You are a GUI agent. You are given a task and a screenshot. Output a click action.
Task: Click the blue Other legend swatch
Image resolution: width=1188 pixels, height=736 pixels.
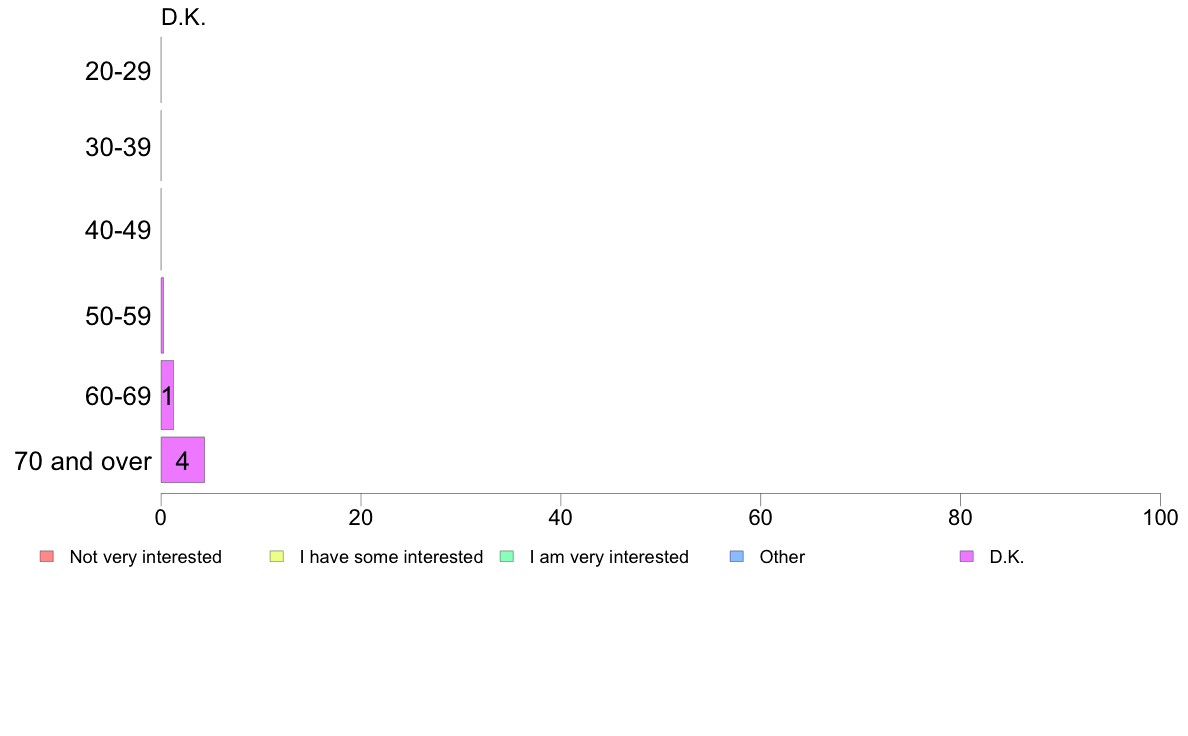736,556
